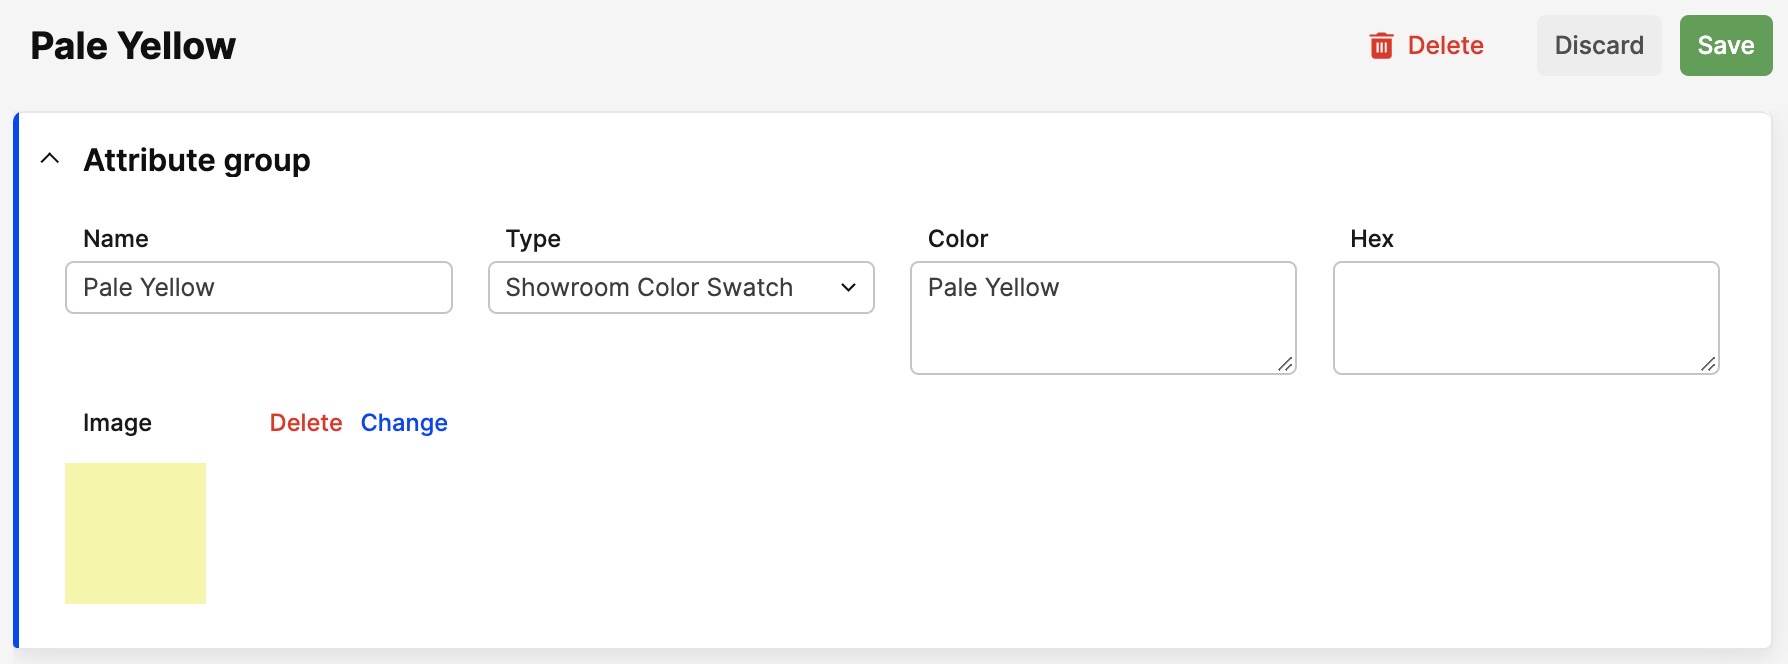
Task: Delete the attribute image via red link
Action: pyautogui.click(x=306, y=423)
